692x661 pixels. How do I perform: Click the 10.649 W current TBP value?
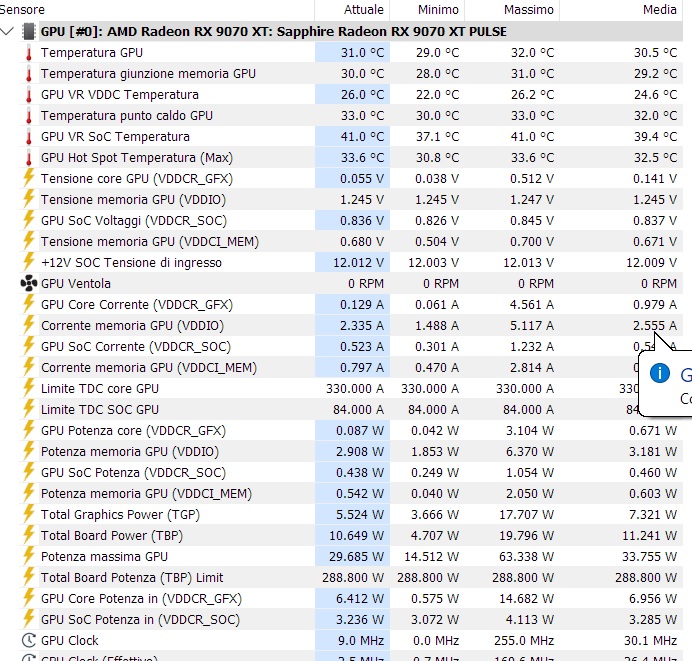click(x=357, y=535)
